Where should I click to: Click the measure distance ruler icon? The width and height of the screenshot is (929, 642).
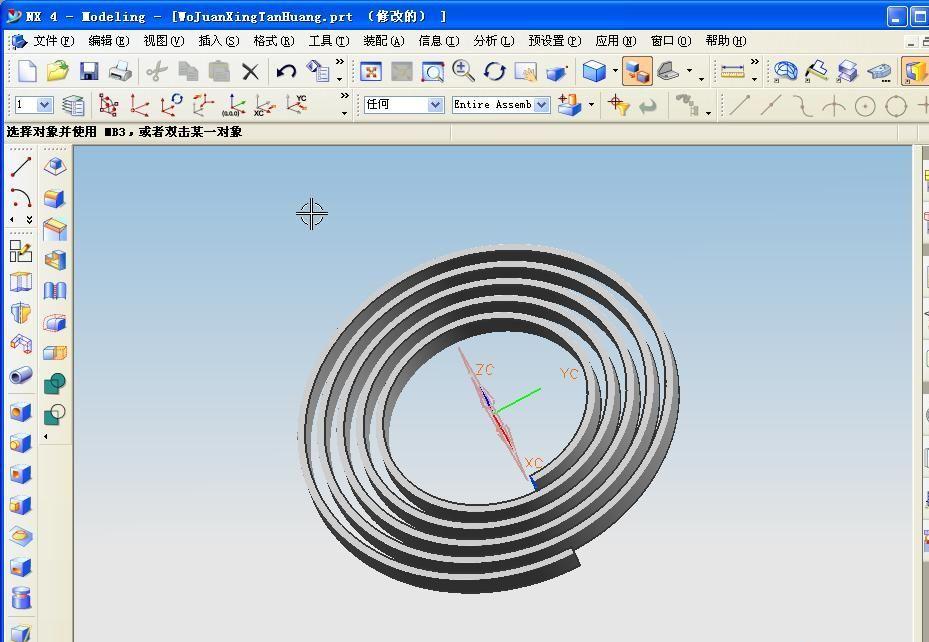(x=732, y=71)
